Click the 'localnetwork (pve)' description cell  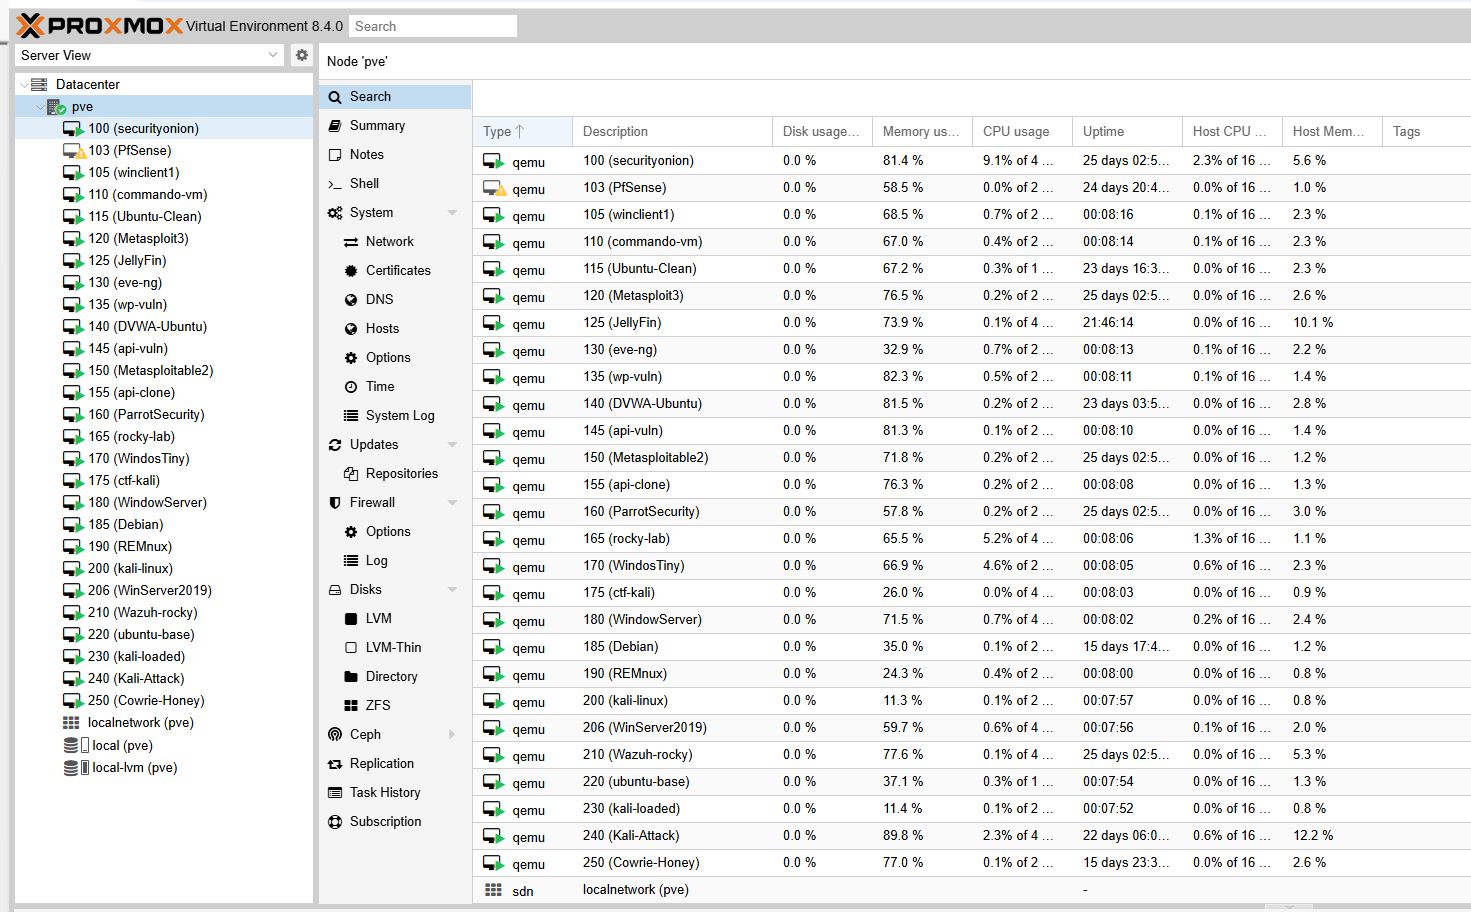click(x=672, y=890)
